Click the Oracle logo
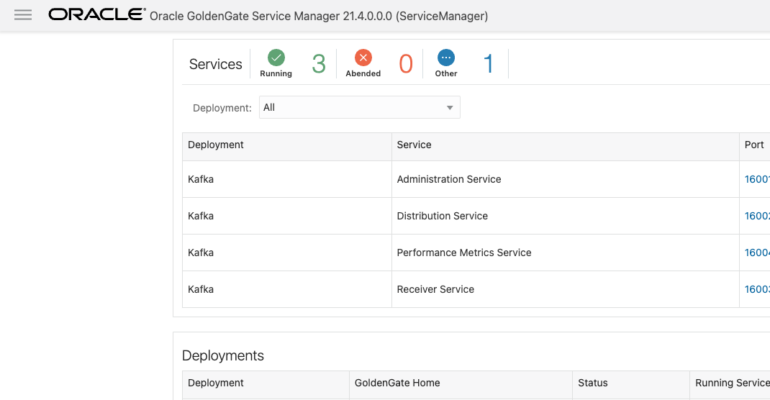The image size is (770, 400). coord(97,15)
